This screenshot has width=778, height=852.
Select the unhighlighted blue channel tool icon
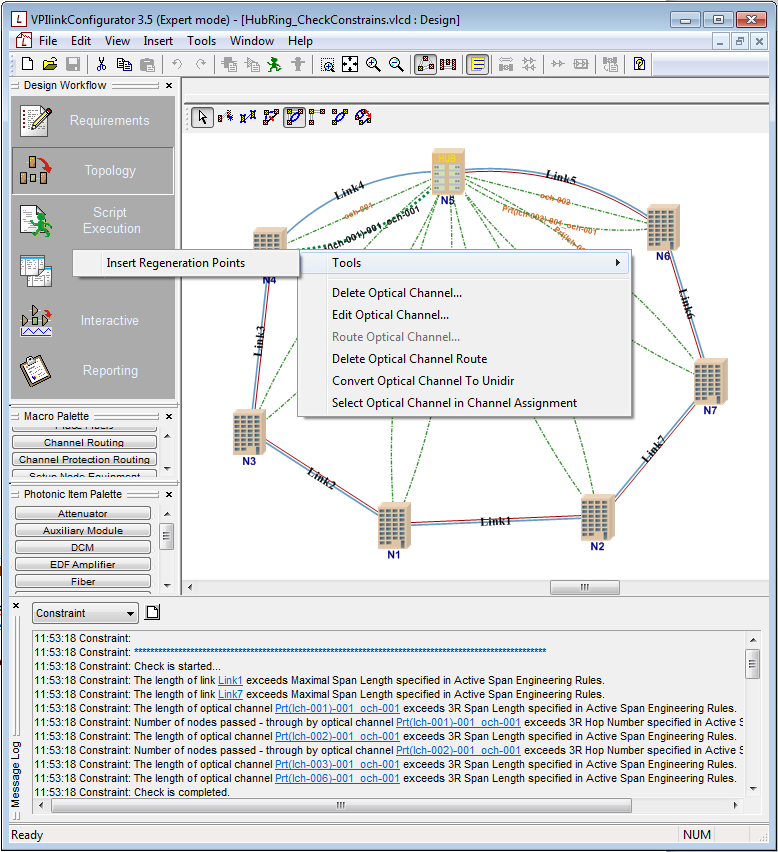(x=340, y=117)
